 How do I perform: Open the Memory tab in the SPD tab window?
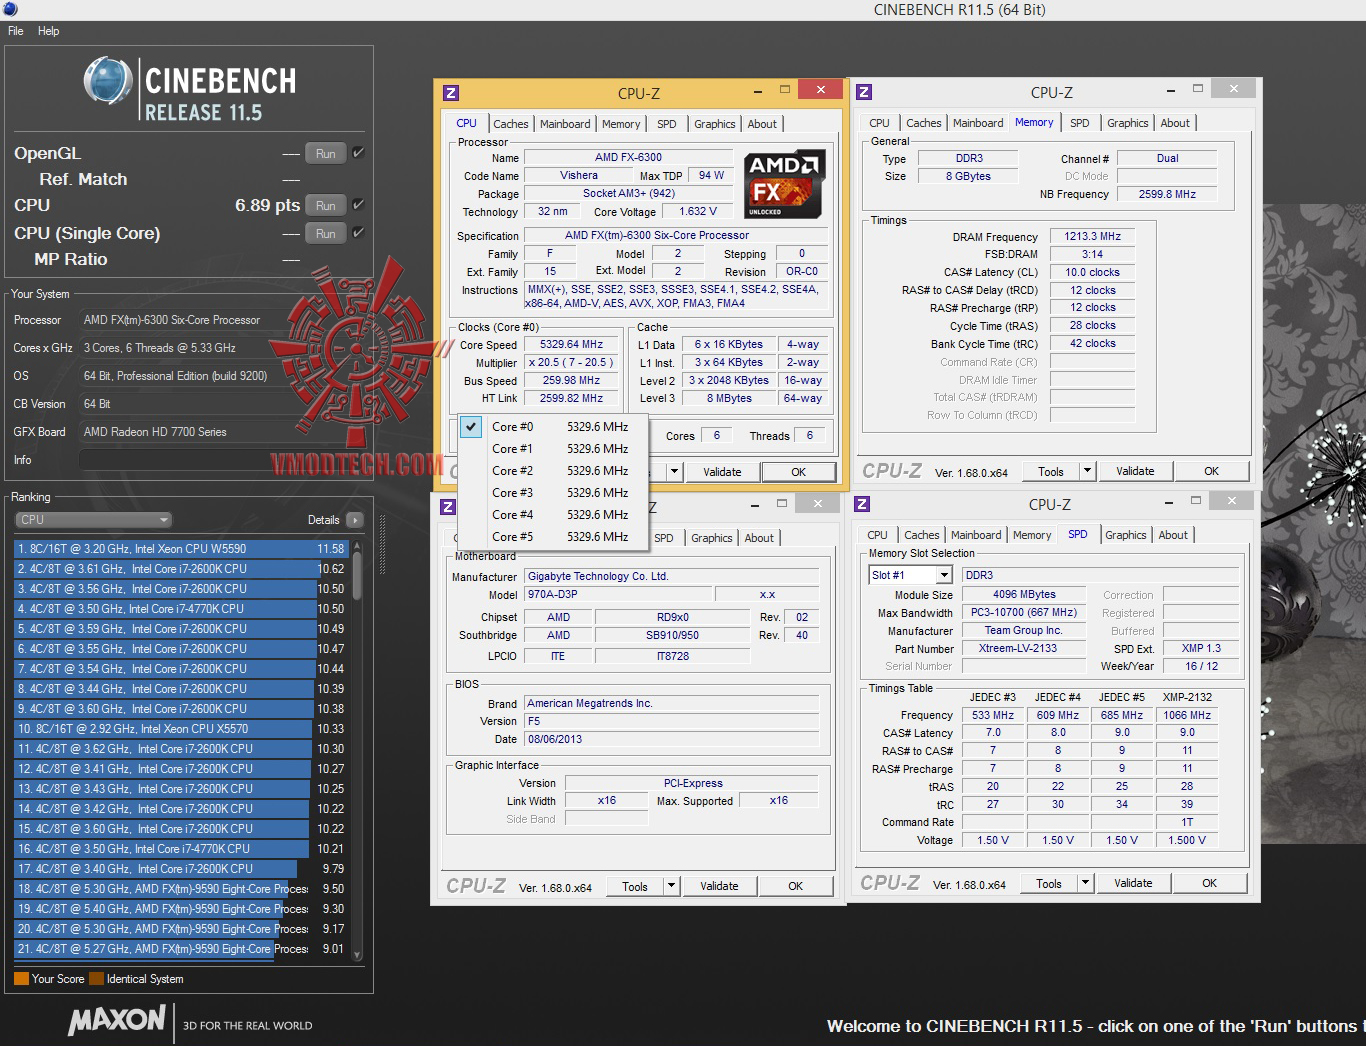point(1032,535)
